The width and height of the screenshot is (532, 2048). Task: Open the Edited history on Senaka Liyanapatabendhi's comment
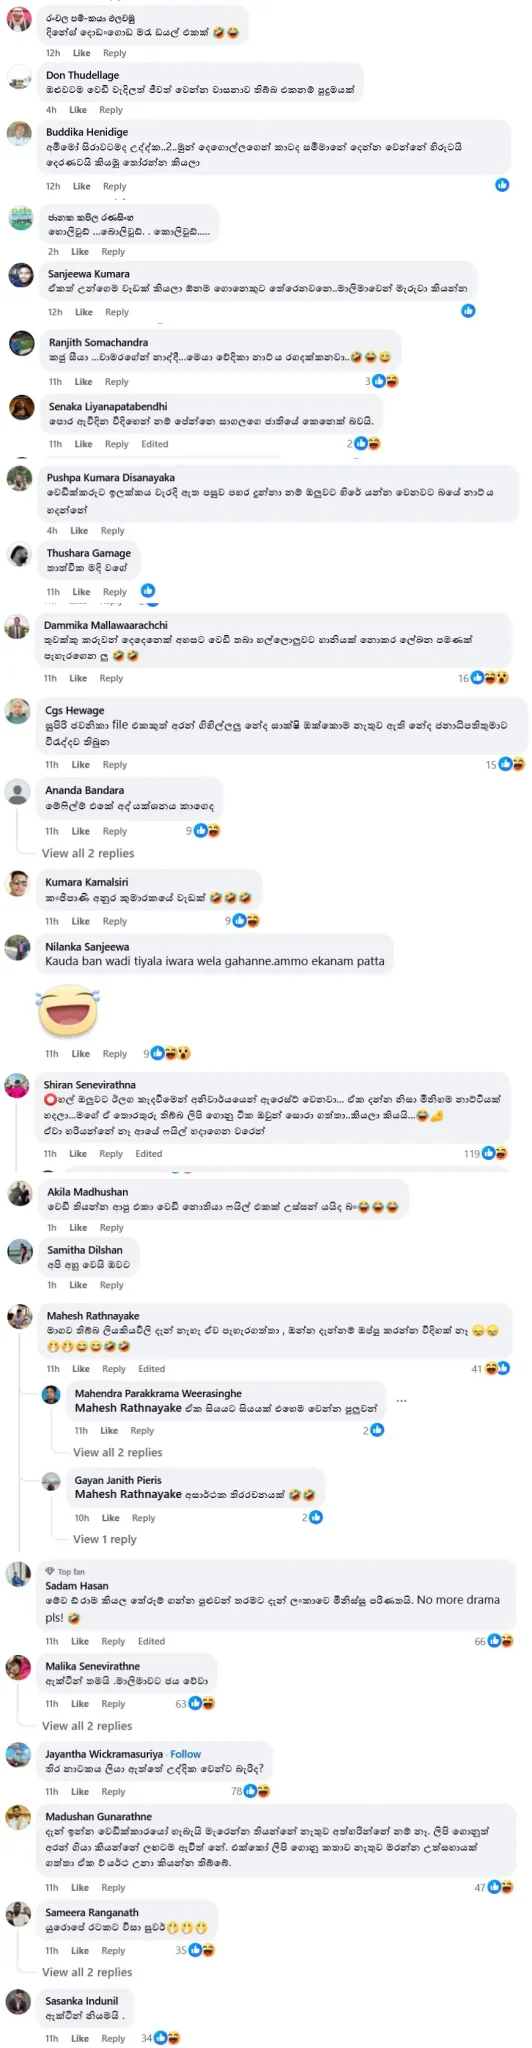tap(155, 444)
